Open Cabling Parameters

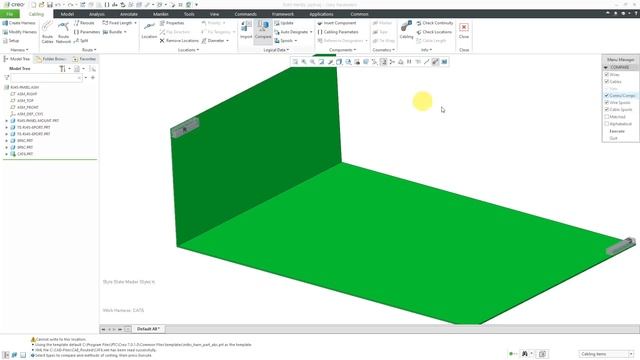pos(338,32)
